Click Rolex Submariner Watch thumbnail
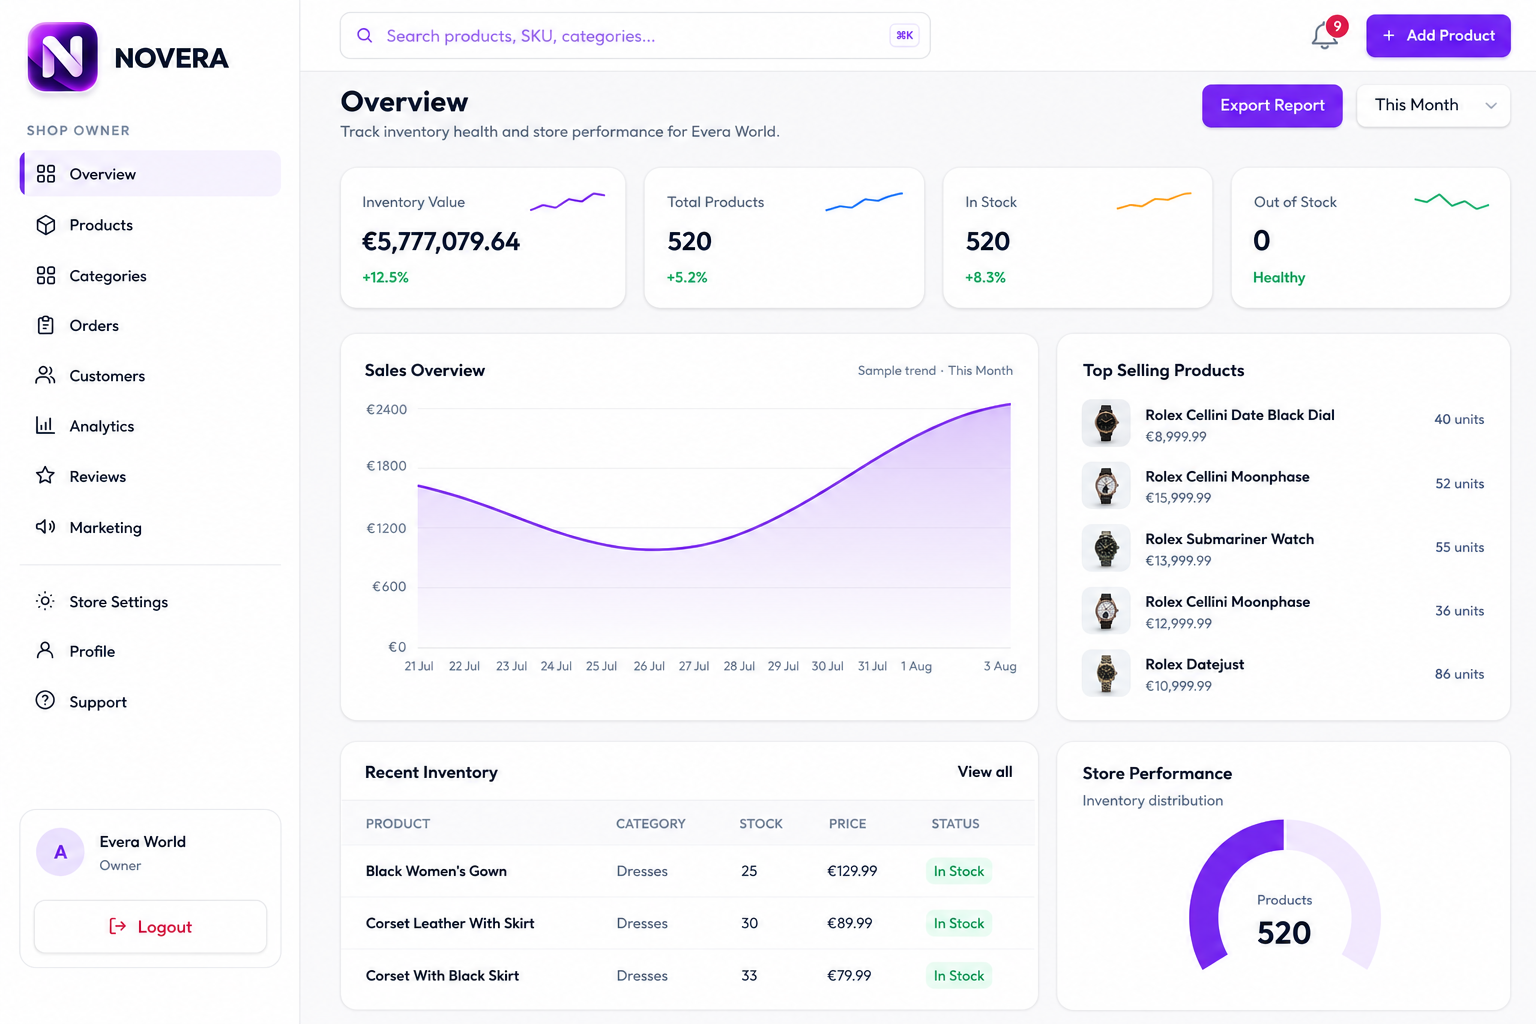 tap(1106, 548)
